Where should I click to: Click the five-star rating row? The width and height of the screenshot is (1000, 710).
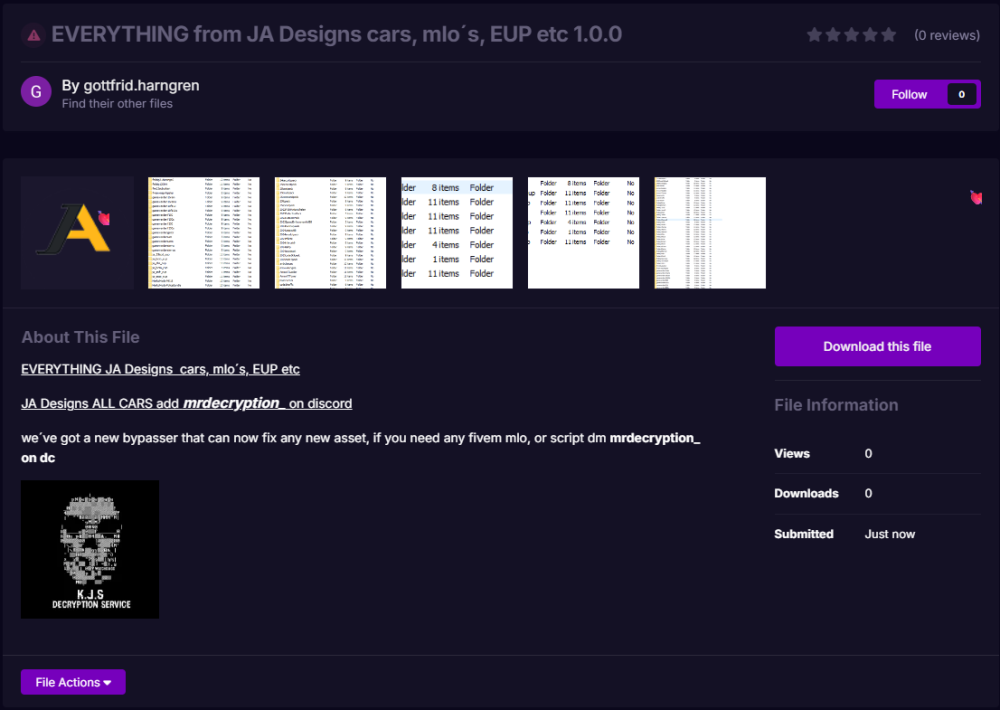[x=851, y=35]
